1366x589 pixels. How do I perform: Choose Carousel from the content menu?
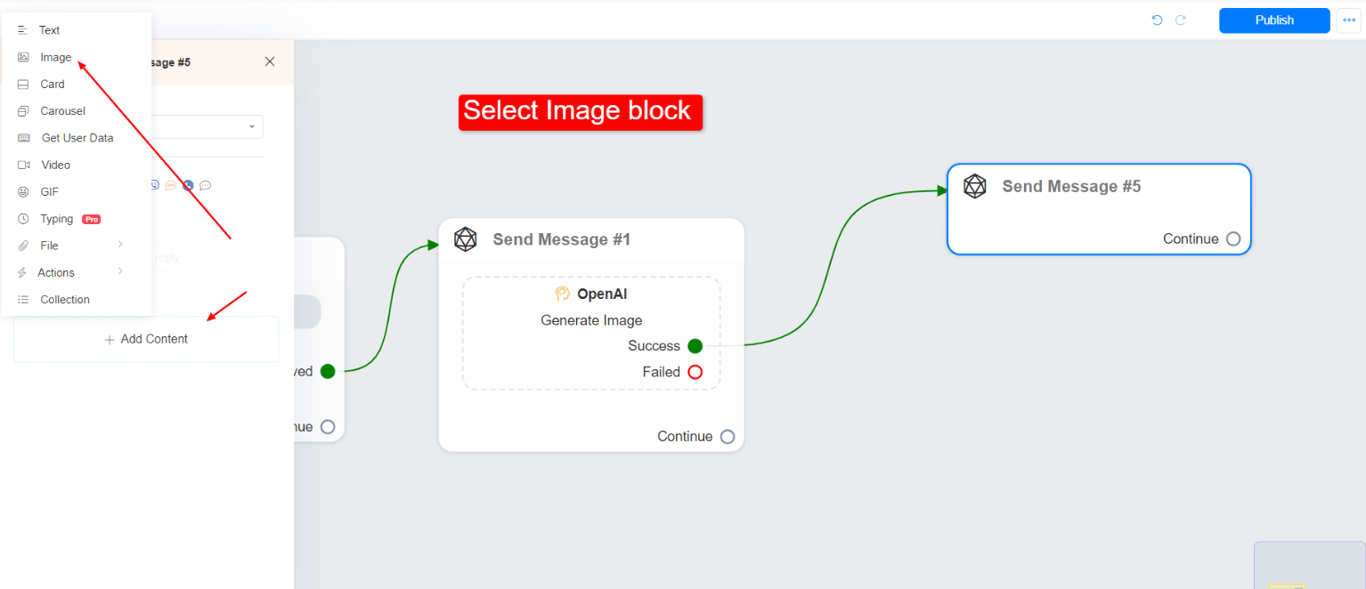tap(62, 111)
